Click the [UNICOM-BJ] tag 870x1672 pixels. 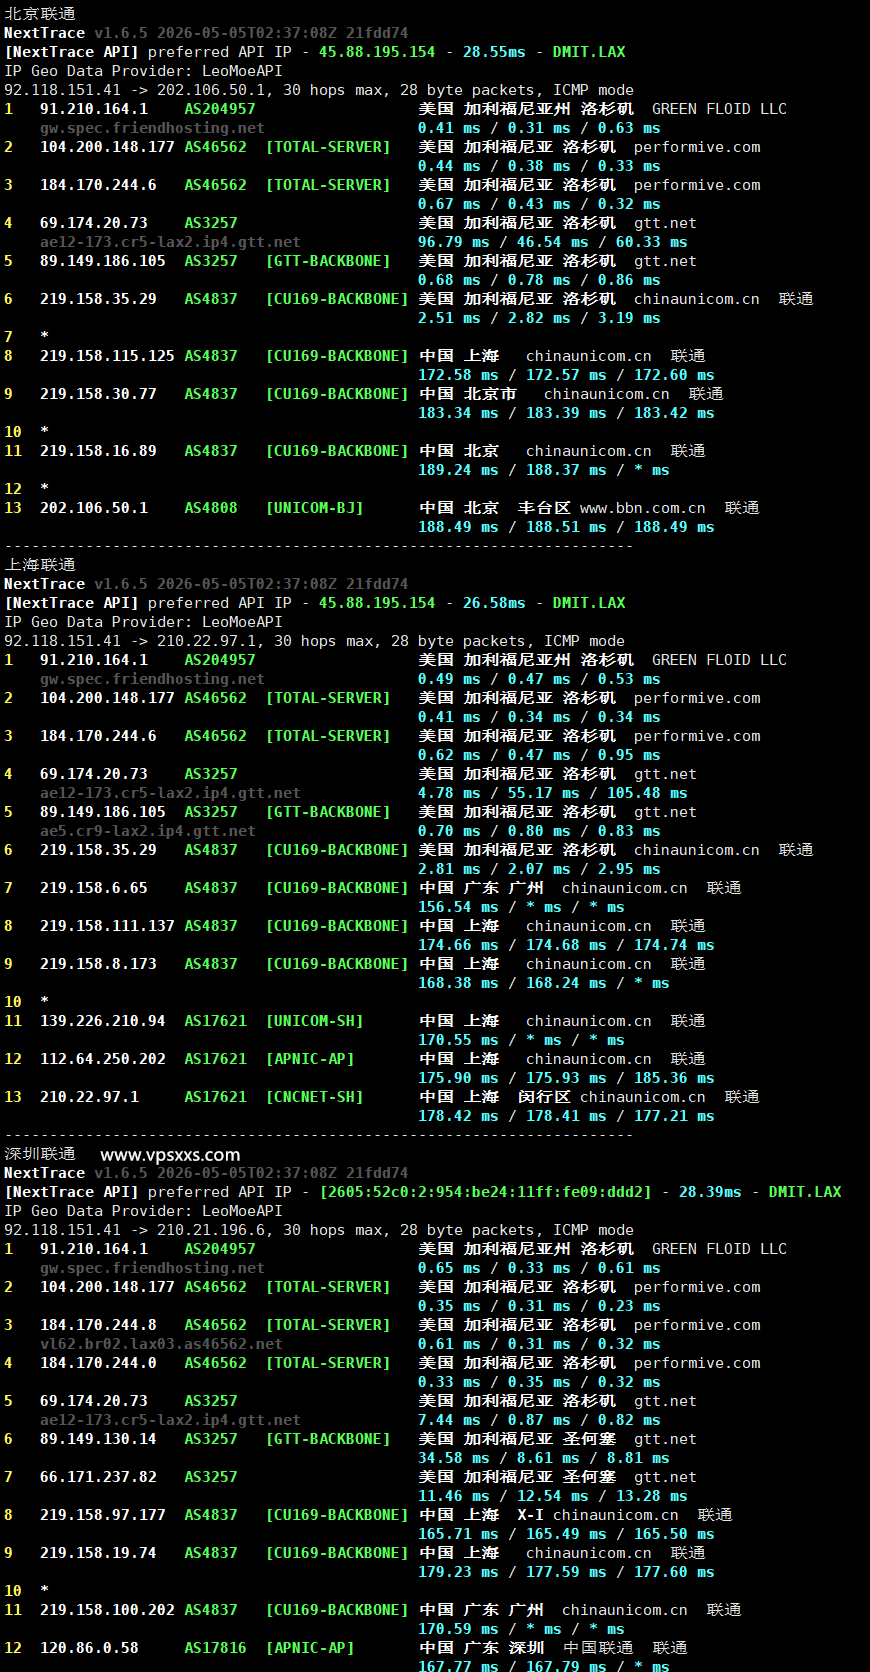pos(314,508)
